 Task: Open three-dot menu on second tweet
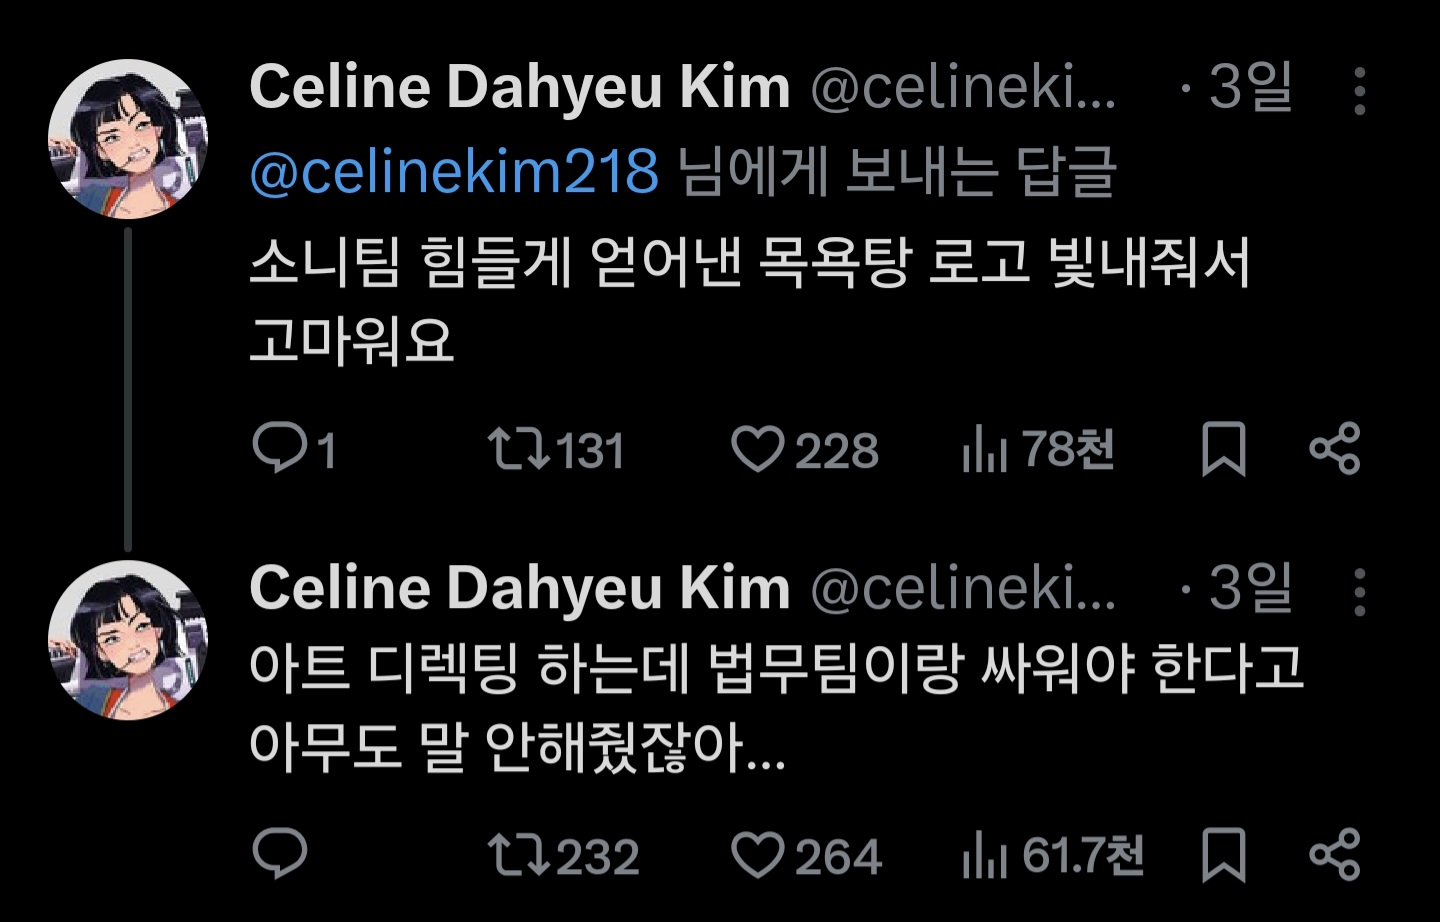[x=1359, y=592]
